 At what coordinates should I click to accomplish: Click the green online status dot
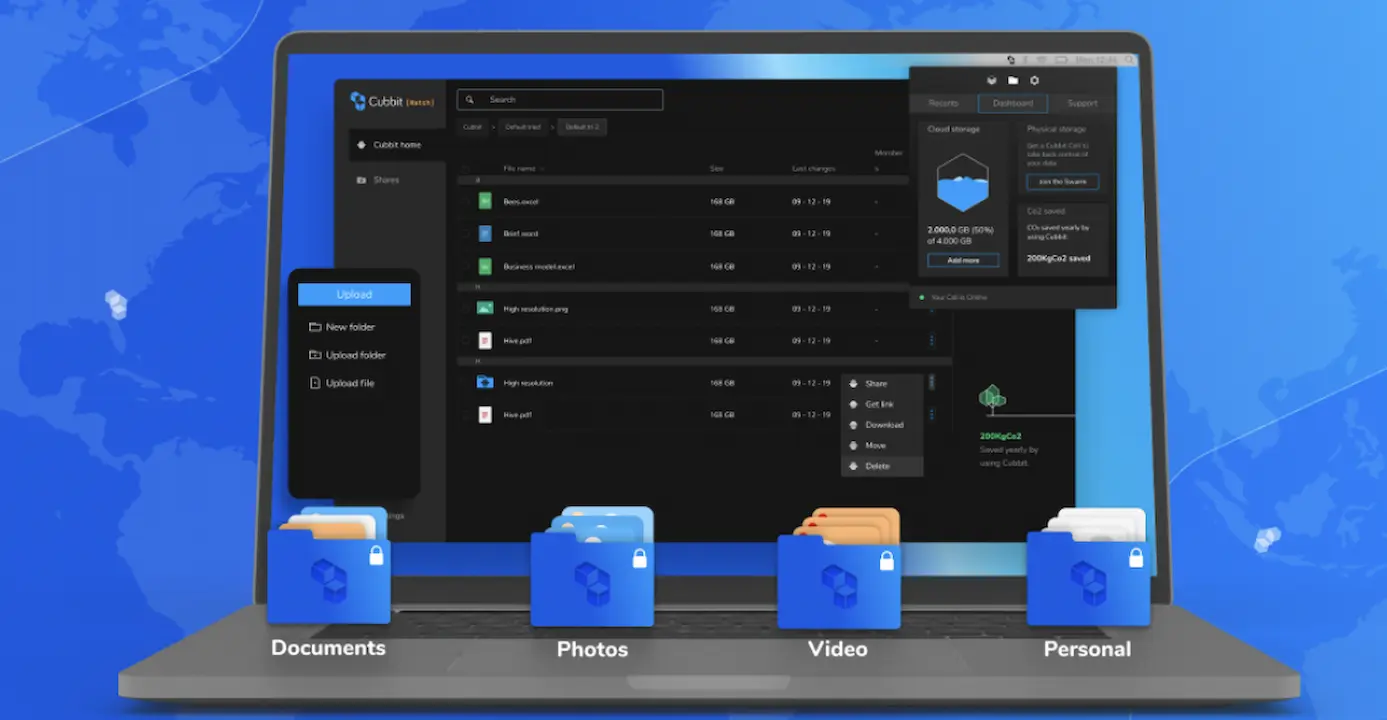coord(922,297)
